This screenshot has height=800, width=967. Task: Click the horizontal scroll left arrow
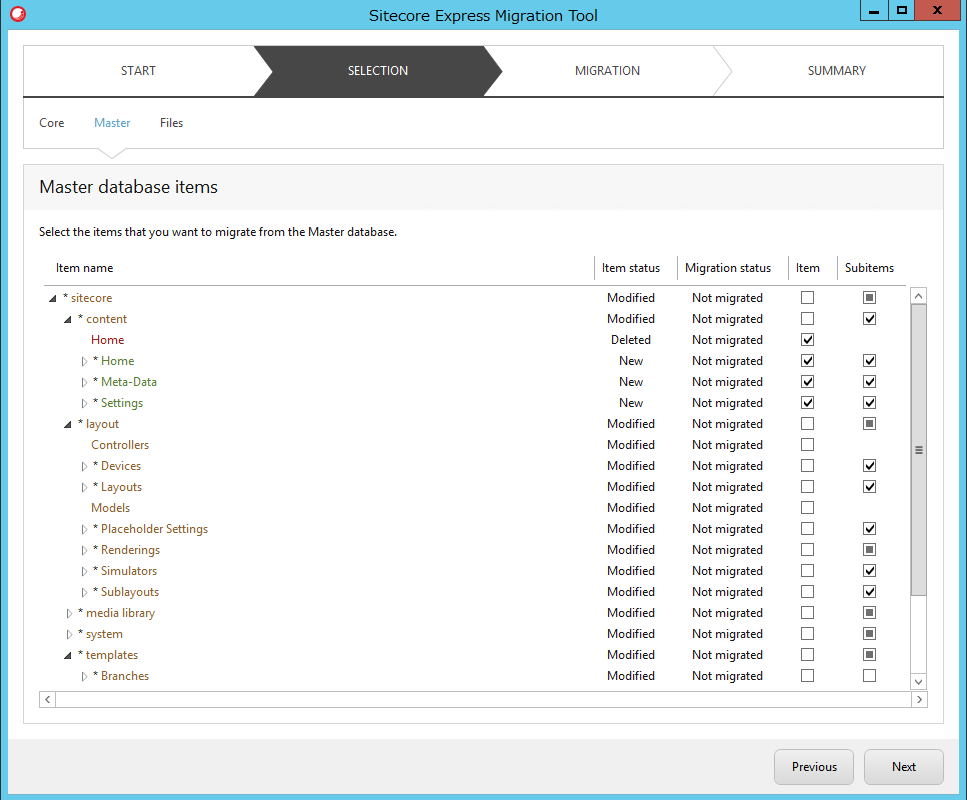(x=47, y=699)
